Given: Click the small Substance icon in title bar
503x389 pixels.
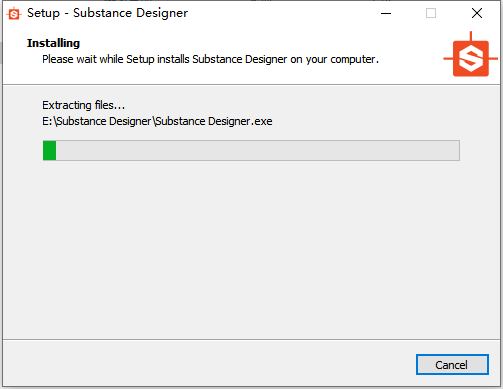Looking at the screenshot, I should pyautogui.click(x=14, y=13).
